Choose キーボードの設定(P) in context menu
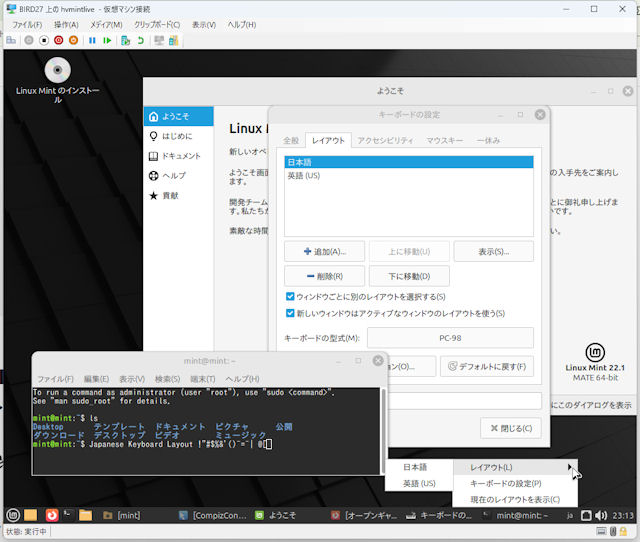The height and width of the screenshot is (542, 640). tap(515, 483)
